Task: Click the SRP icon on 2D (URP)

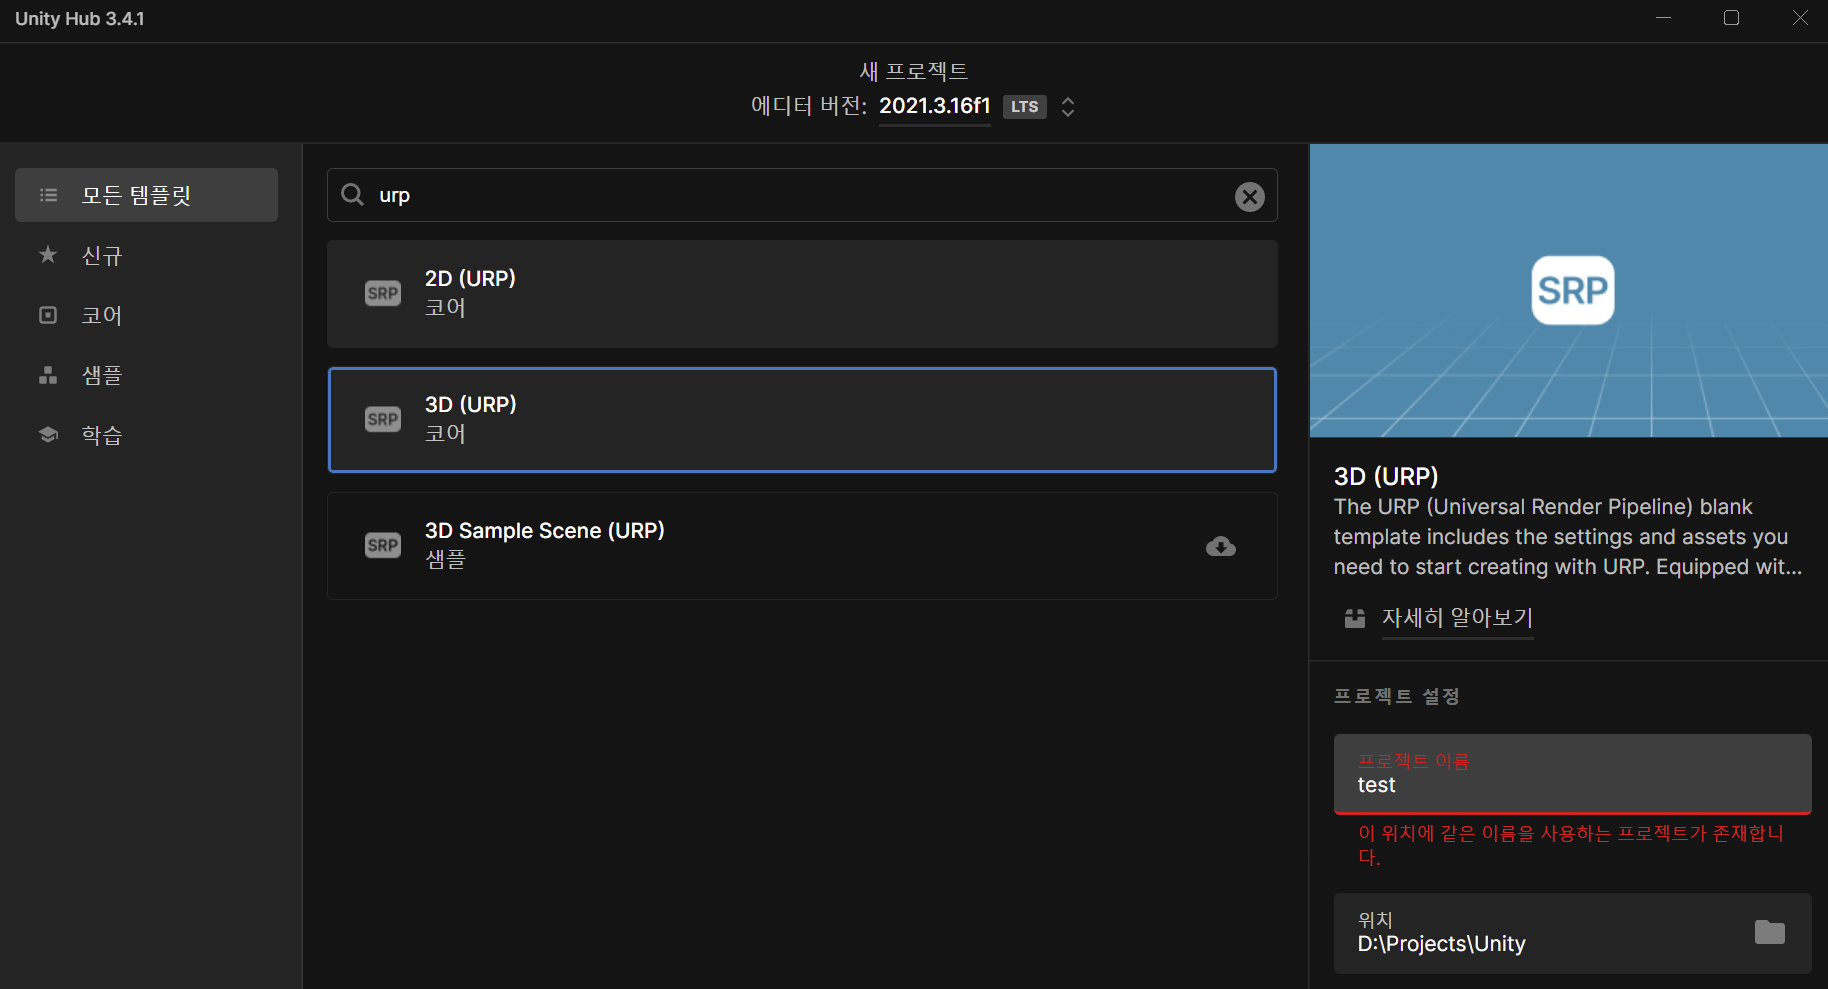Action: [383, 293]
